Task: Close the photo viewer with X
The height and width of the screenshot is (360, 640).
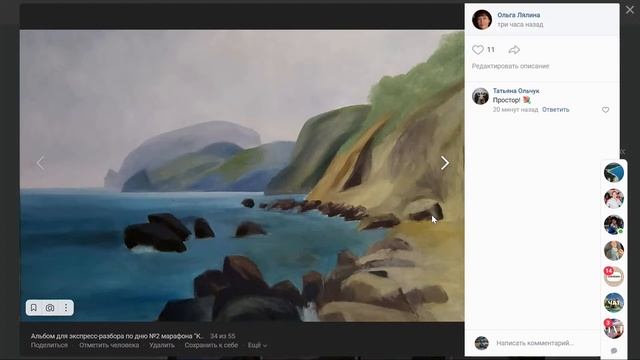Action: 630,10
